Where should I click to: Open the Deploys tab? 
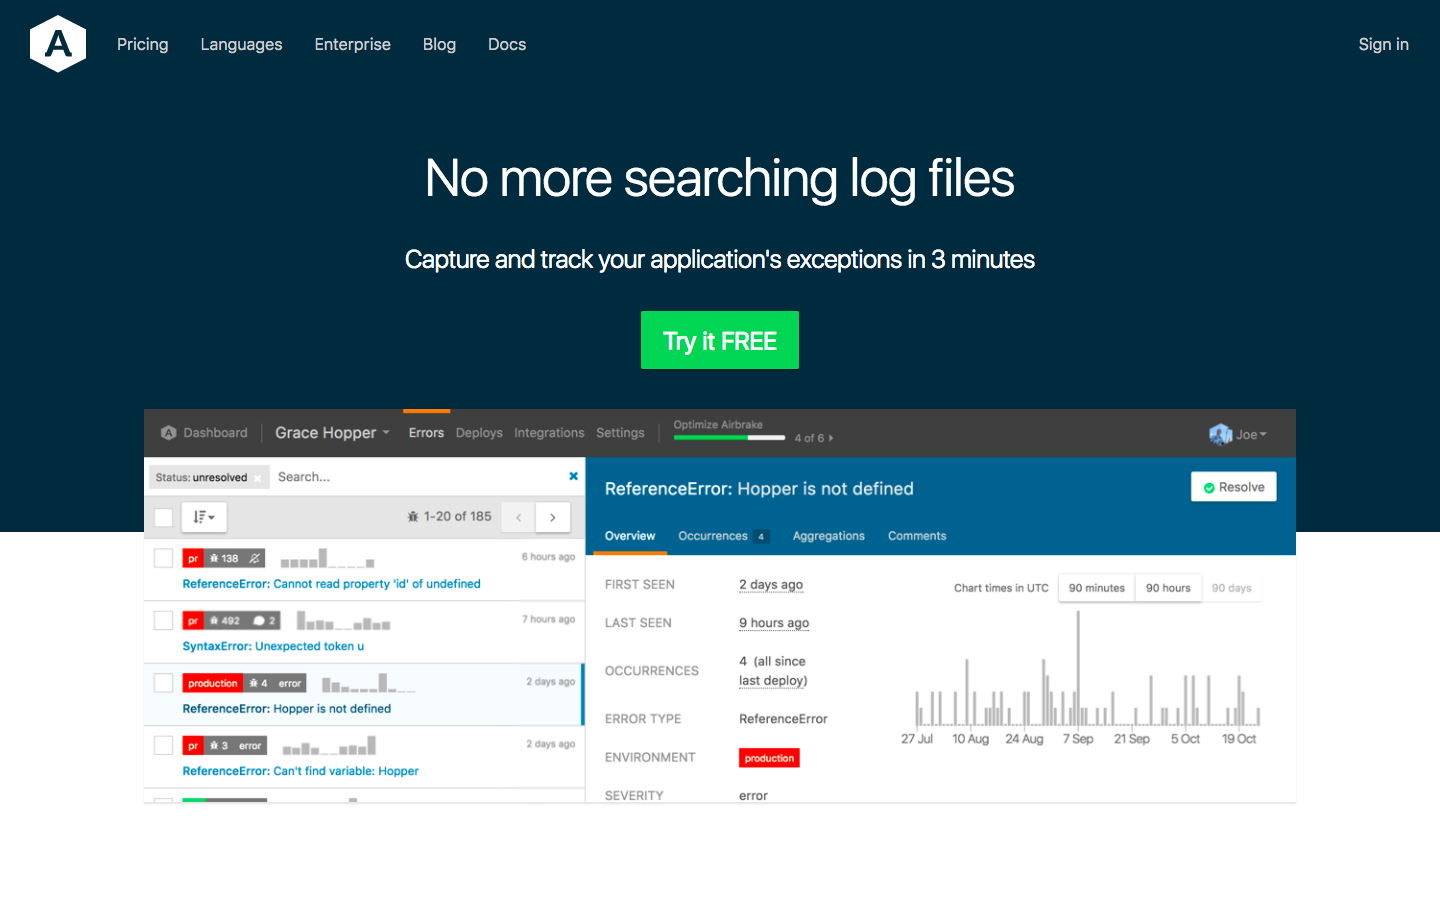(479, 433)
